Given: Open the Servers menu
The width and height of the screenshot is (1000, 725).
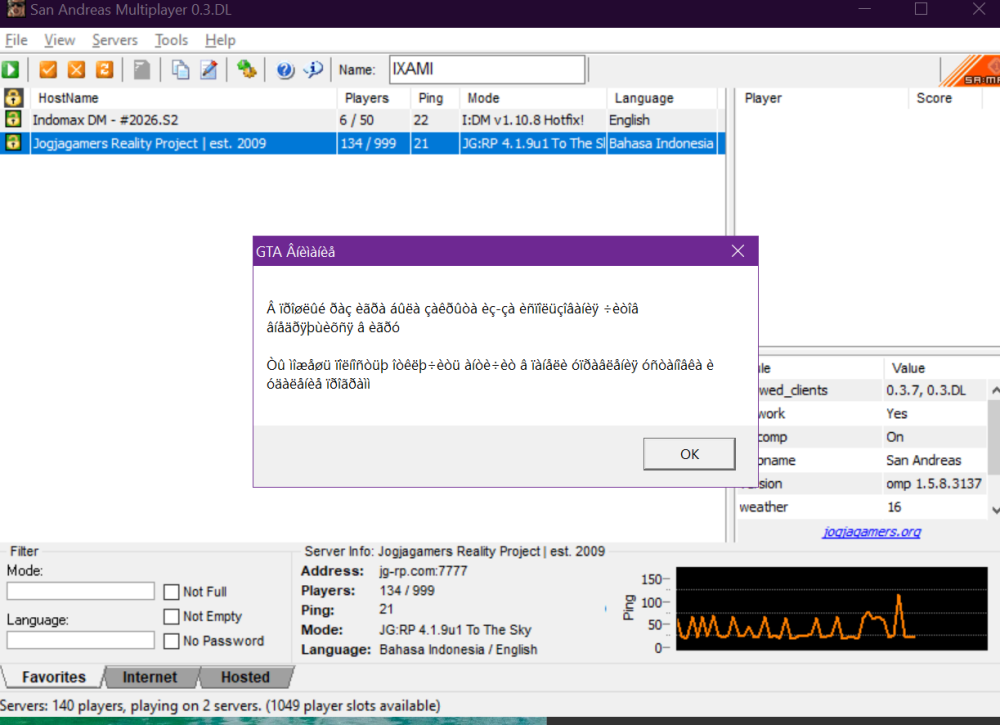Looking at the screenshot, I should point(115,40).
